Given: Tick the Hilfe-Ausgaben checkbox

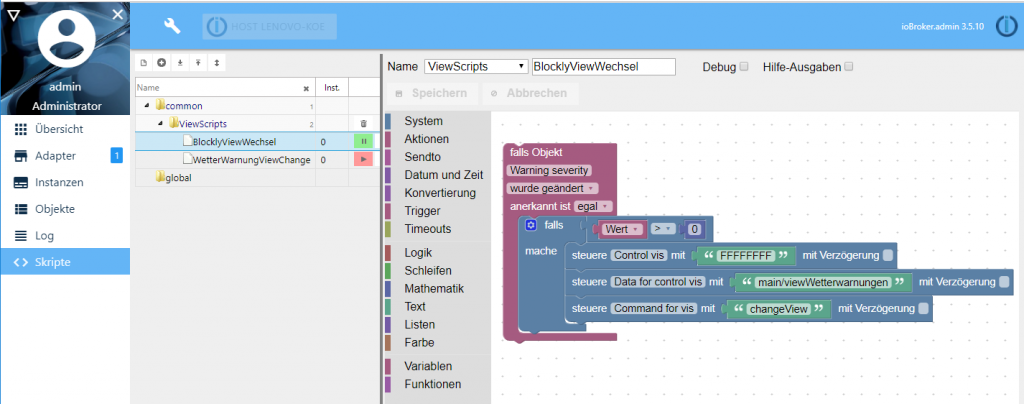Looking at the screenshot, I should (x=849, y=67).
